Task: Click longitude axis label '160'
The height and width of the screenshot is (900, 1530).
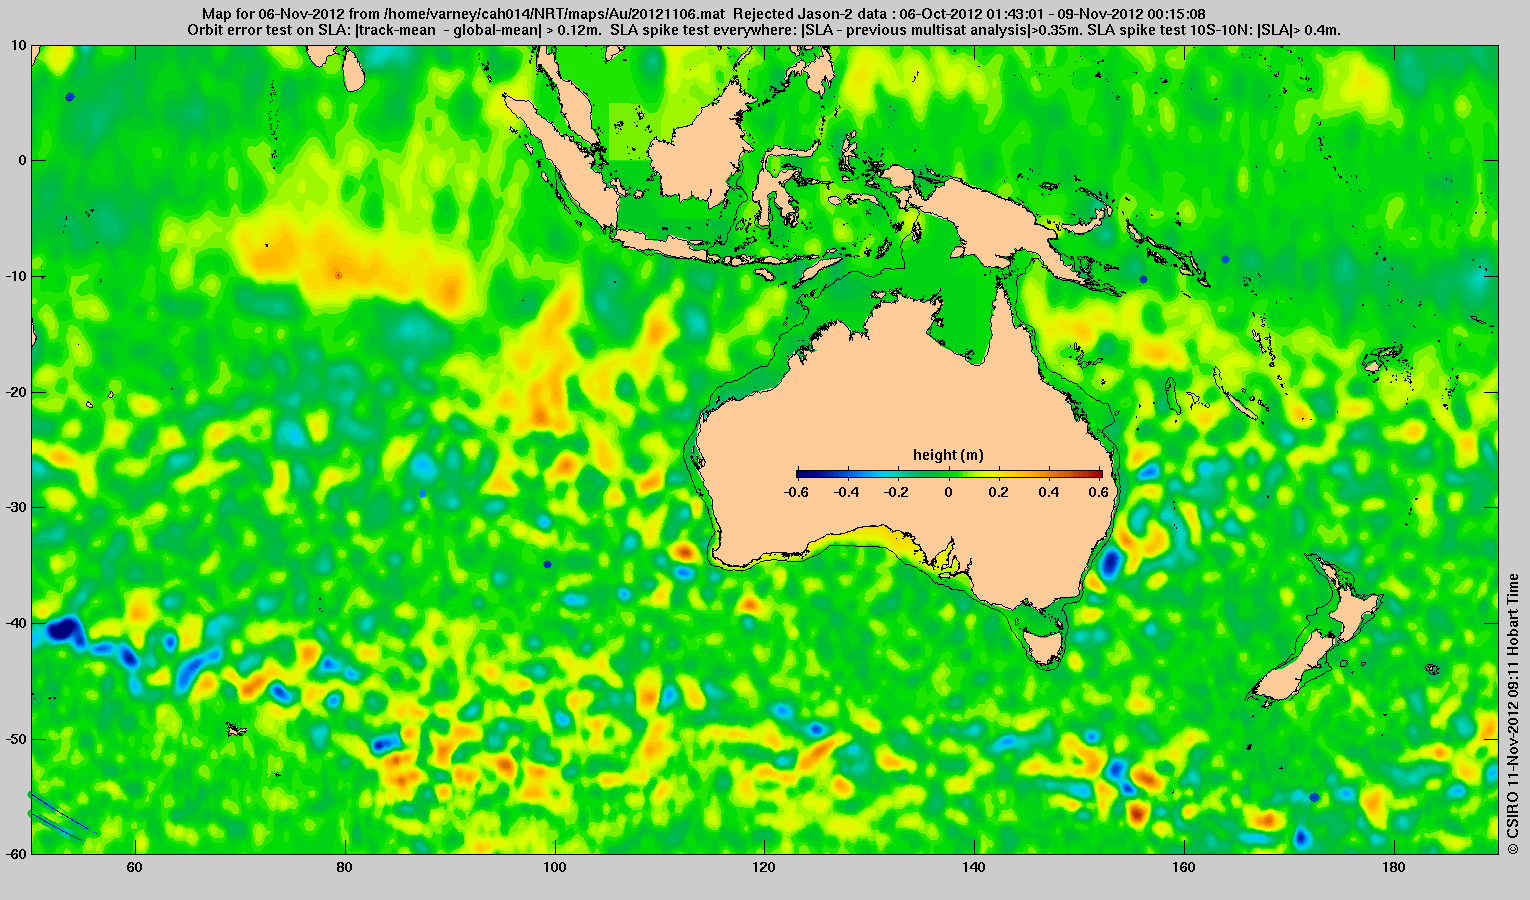Action: tap(1184, 867)
